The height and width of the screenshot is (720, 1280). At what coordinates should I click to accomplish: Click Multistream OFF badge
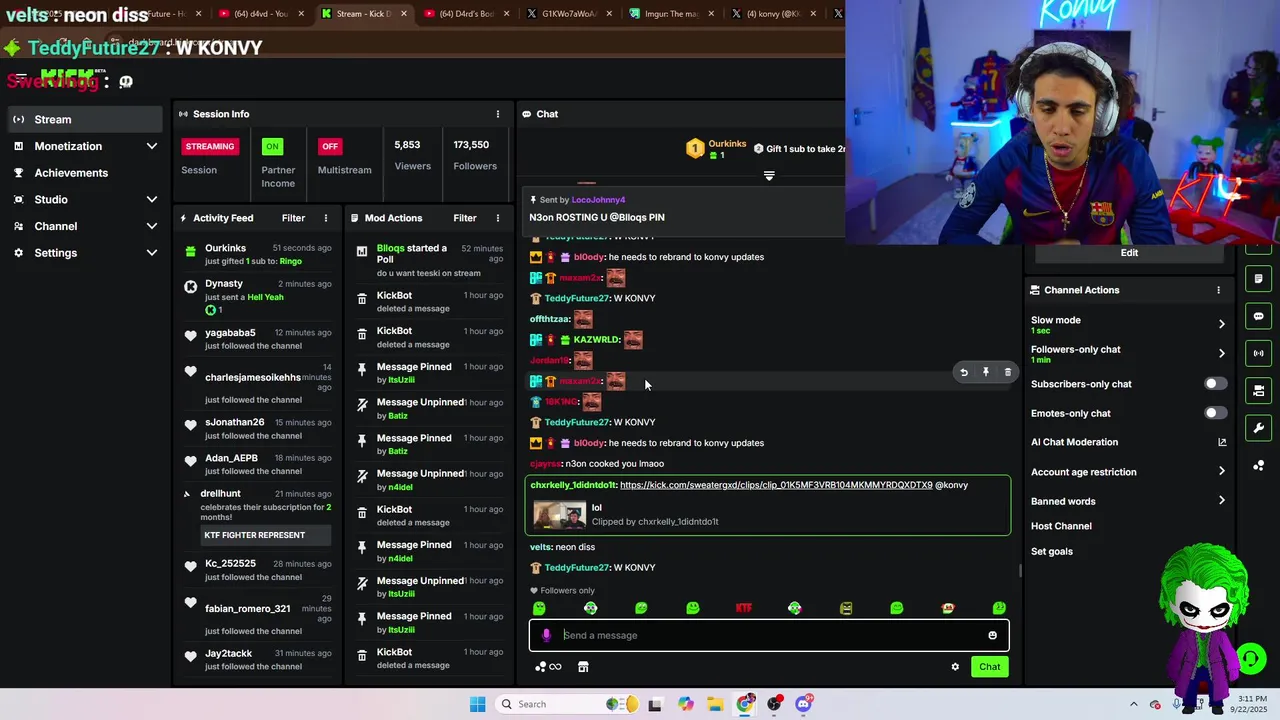[x=330, y=146]
